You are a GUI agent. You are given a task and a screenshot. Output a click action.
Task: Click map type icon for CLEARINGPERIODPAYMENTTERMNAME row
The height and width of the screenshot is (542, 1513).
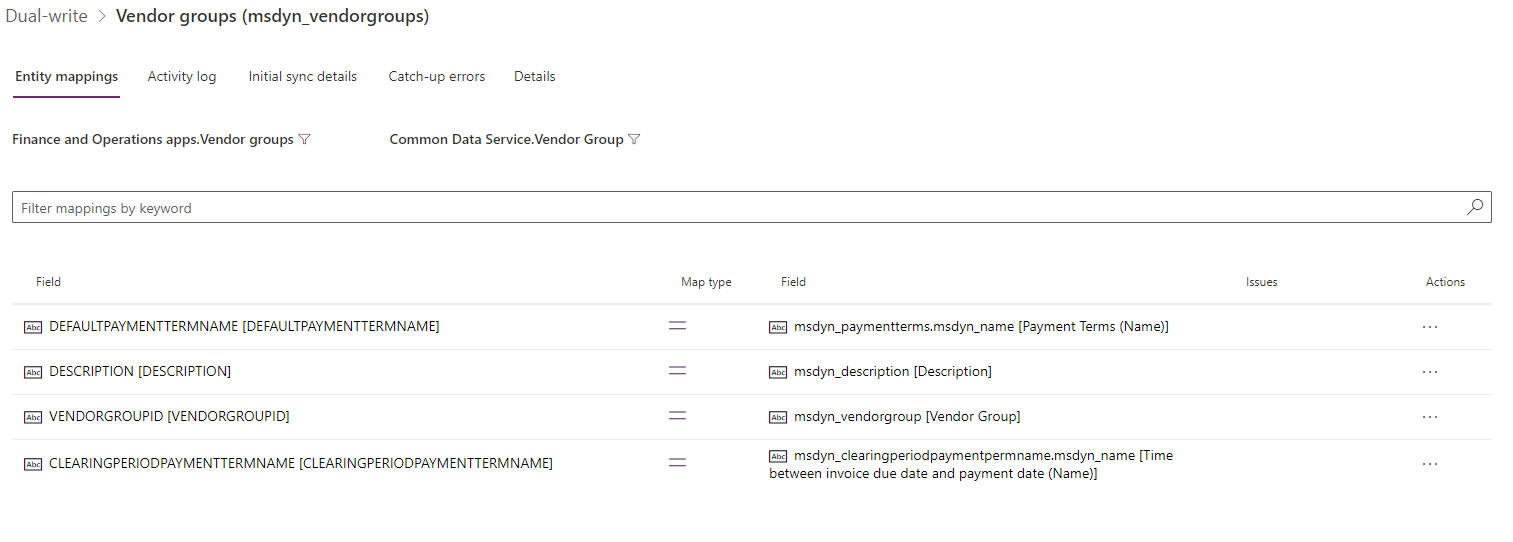677,463
